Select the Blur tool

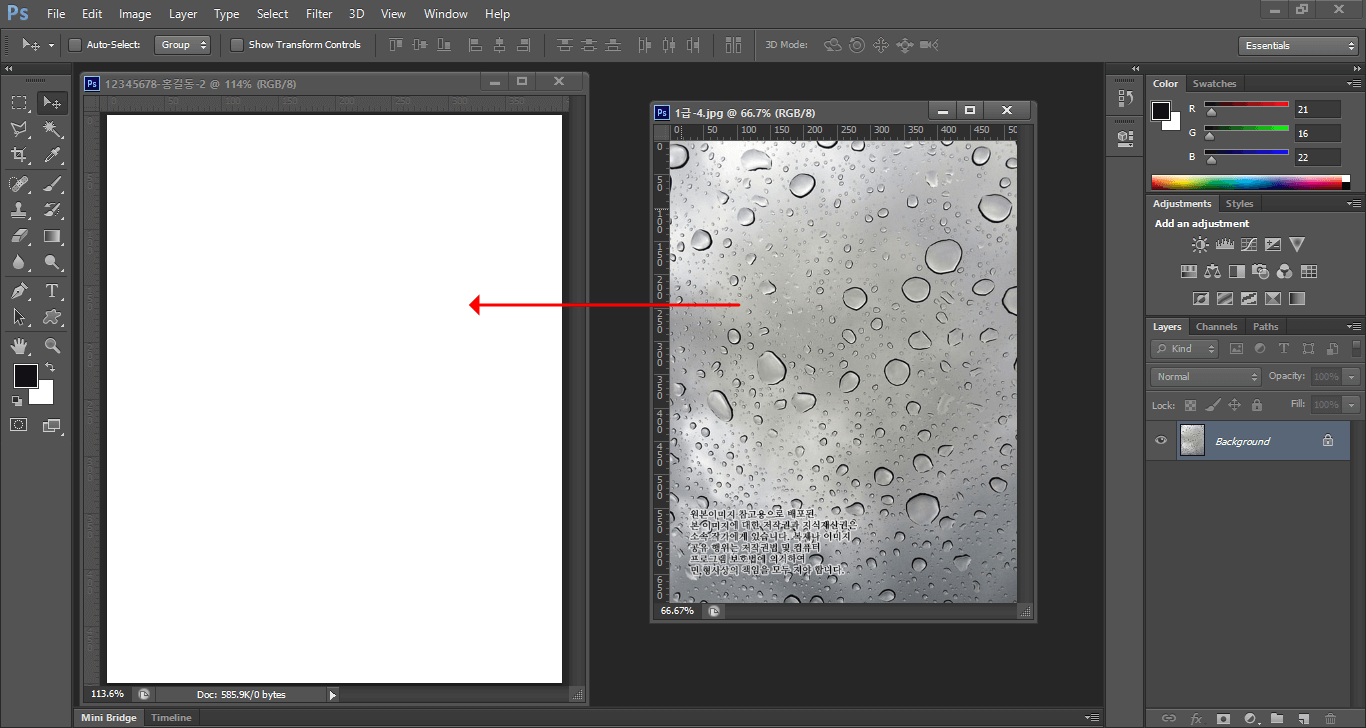(x=19, y=263)
